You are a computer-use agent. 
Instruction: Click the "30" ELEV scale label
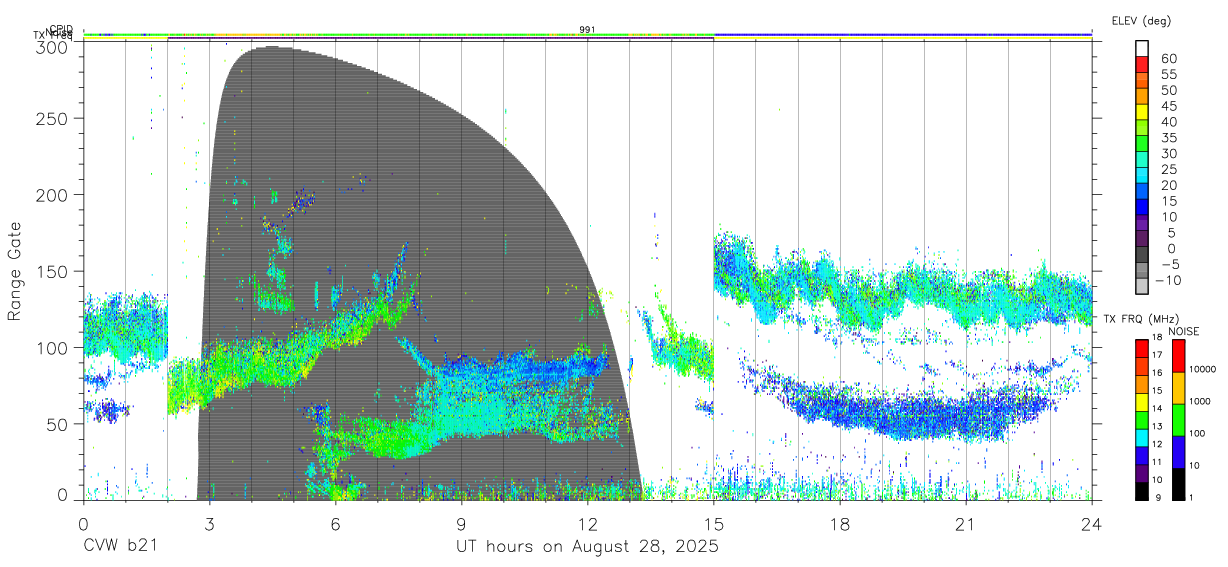coord(1169,153)
